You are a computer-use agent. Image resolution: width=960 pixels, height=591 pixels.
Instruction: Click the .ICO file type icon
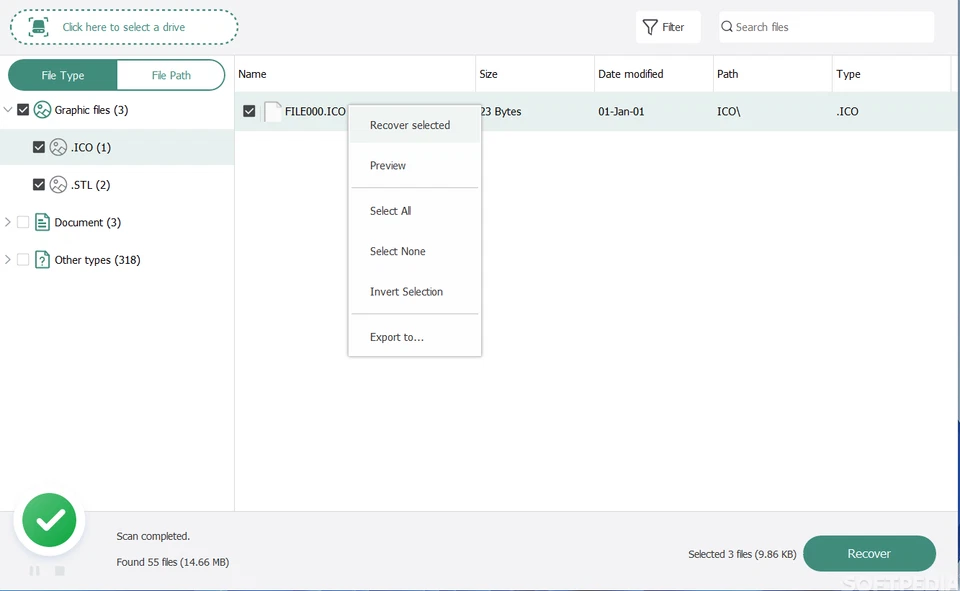pyautogui.click(x=59, y=148)
